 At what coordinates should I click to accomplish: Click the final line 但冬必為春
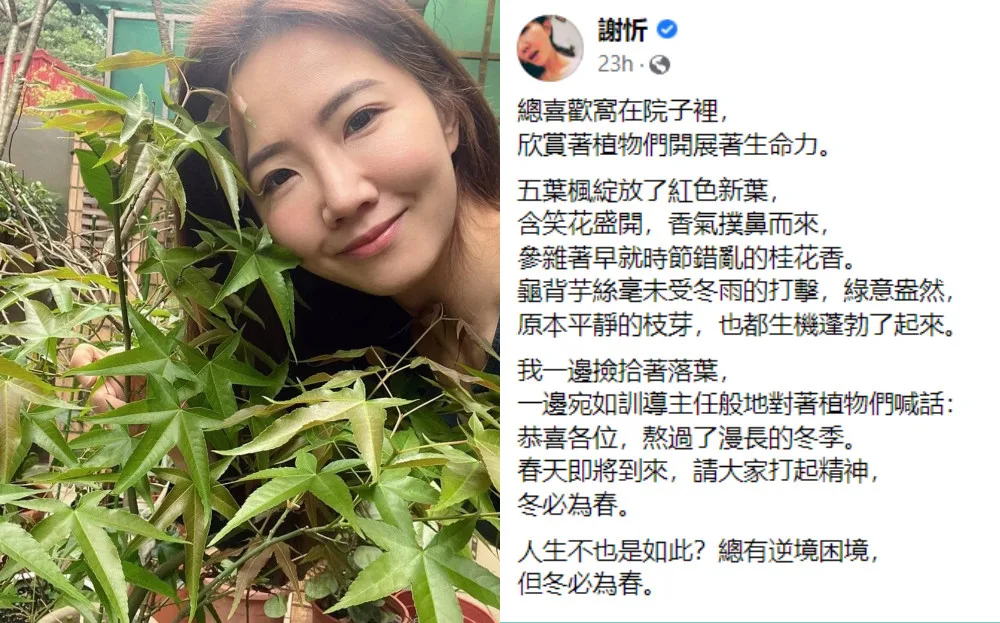[x=585, y=585]
